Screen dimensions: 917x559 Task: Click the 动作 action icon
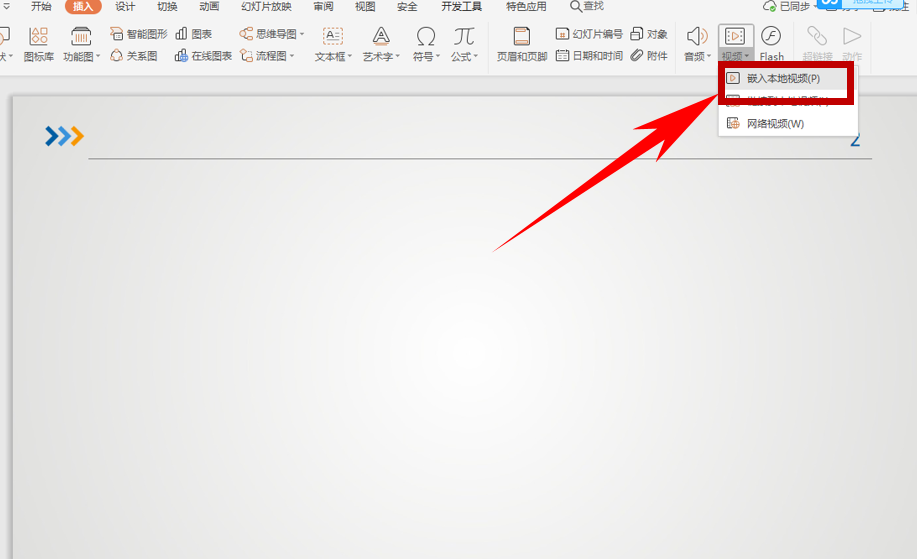pos(852,36)
